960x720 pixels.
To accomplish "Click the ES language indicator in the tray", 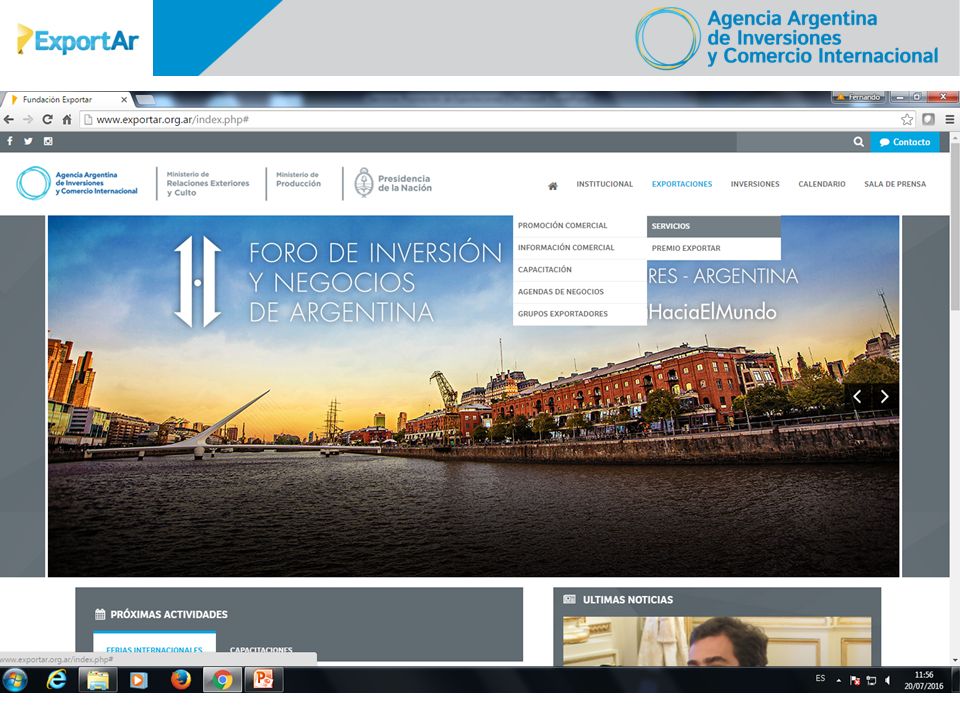I will 820,678.
